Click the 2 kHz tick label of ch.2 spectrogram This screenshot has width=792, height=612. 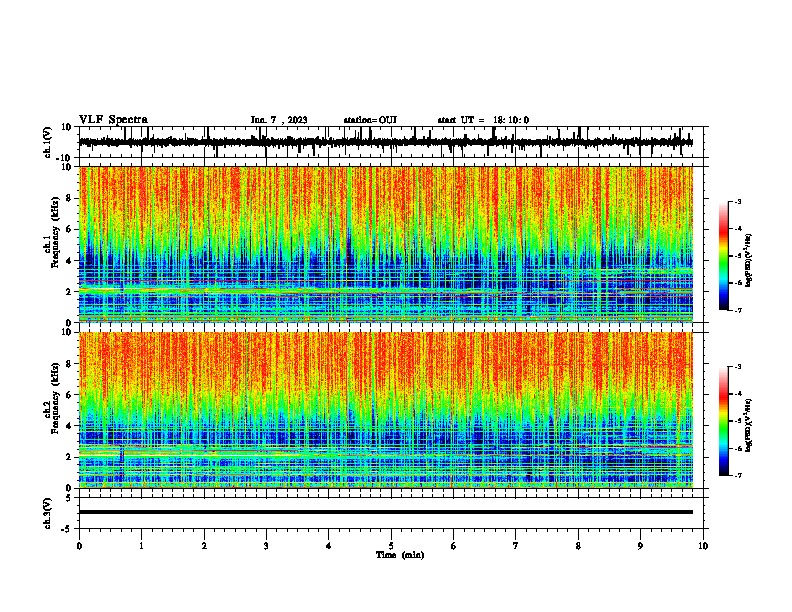pos(69,457)
